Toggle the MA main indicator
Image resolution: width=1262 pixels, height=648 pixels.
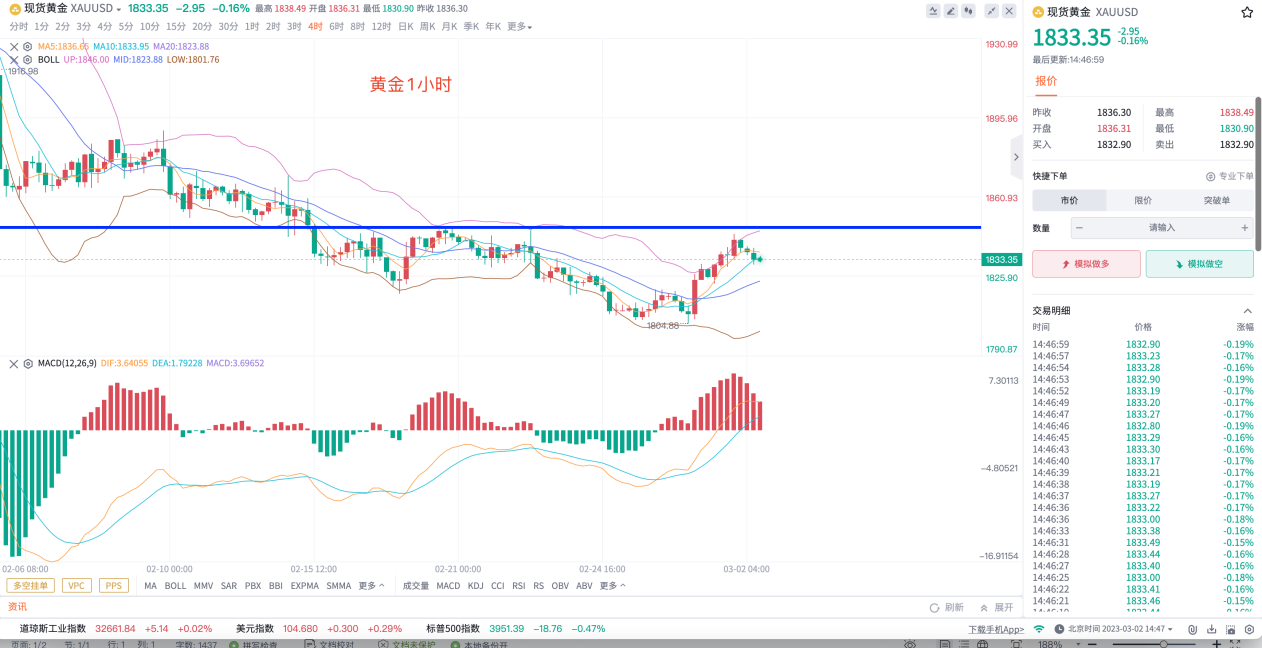[150, 585]
